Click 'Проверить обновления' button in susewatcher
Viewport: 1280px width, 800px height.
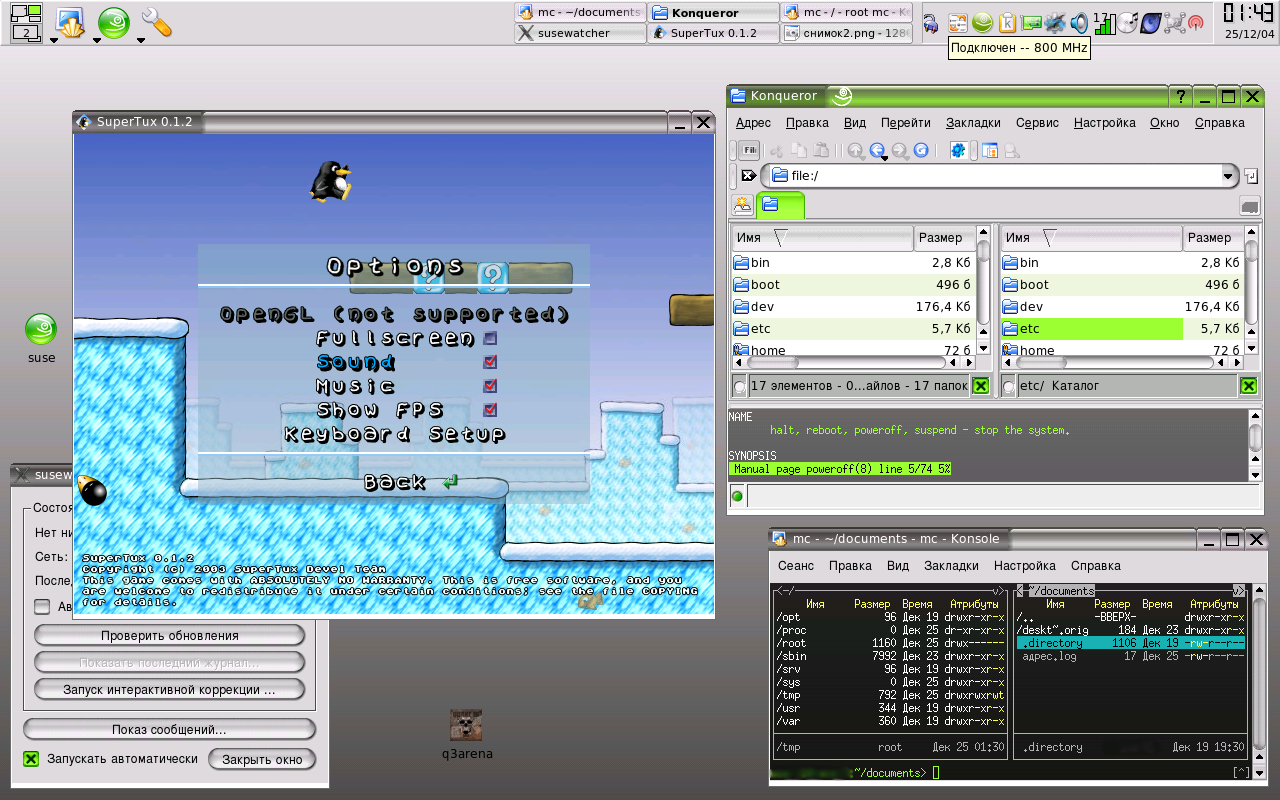coord(169,636)
